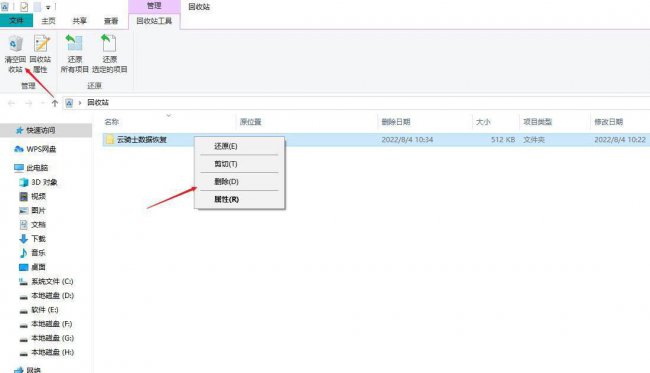Click the Recycle Bin icon in the address bar
Viewport: 650px width, 373px height.
click(x=69, y=103)
